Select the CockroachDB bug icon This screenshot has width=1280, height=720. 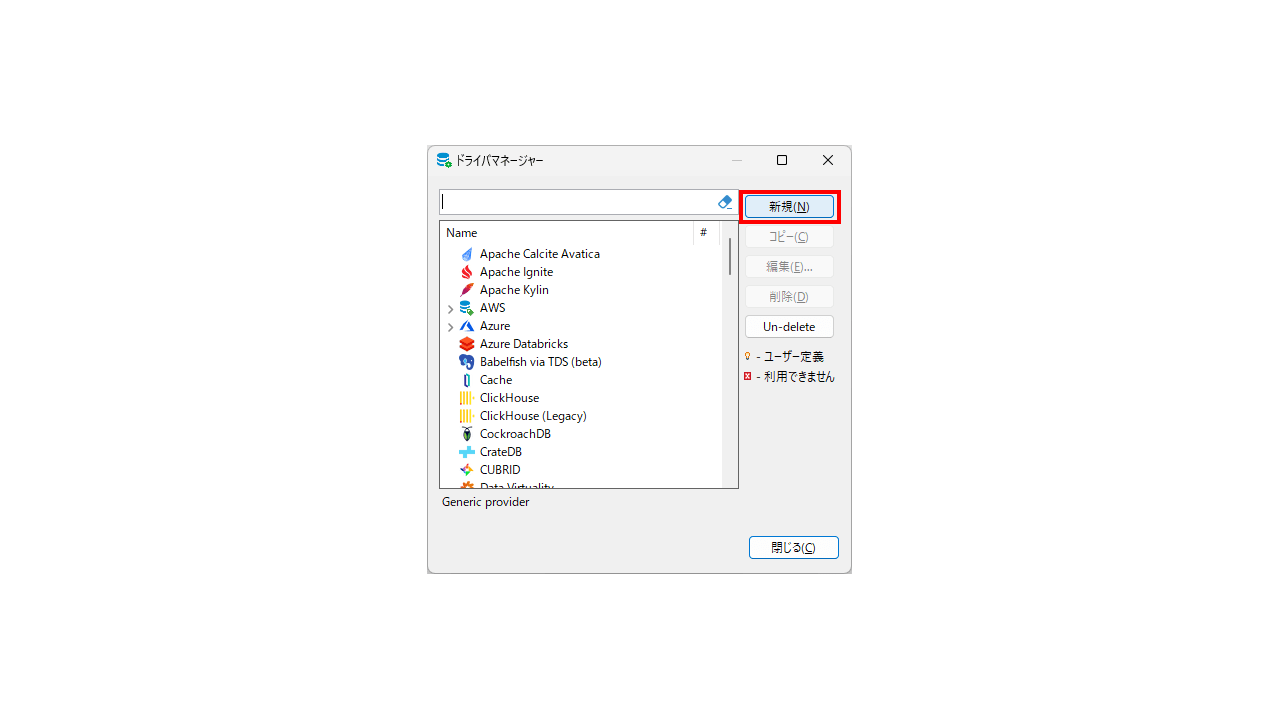(x=467, y=434)
